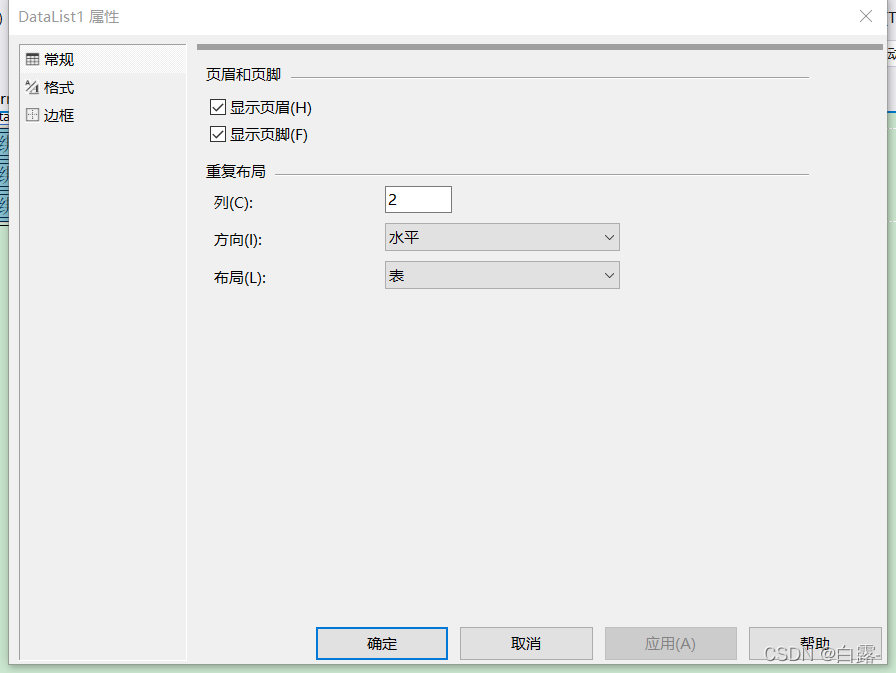Click the 帮助 button
The height and width of the screenshot is (673, 896).
click(815, 643)
